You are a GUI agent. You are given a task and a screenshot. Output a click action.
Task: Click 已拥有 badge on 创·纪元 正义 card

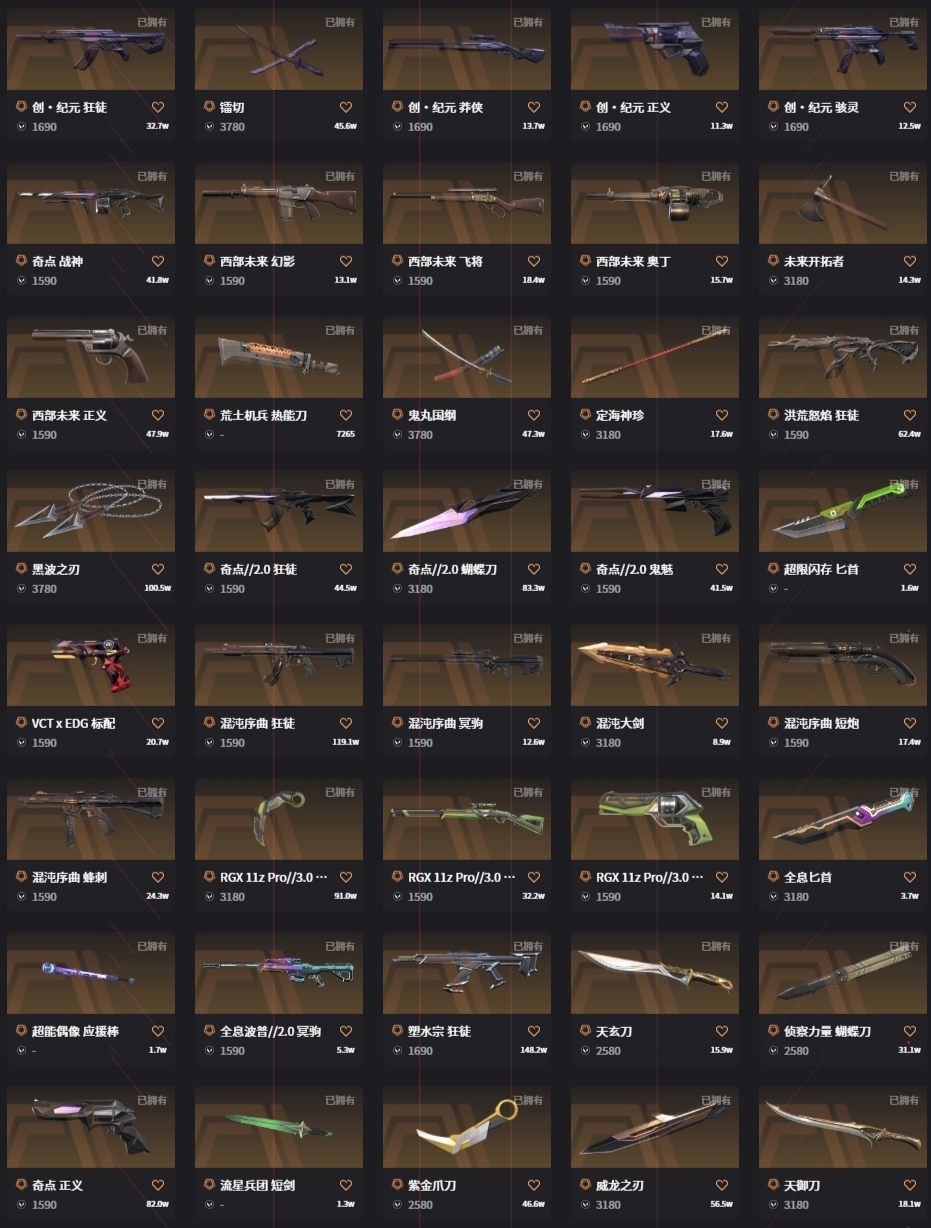click(716, 22)
